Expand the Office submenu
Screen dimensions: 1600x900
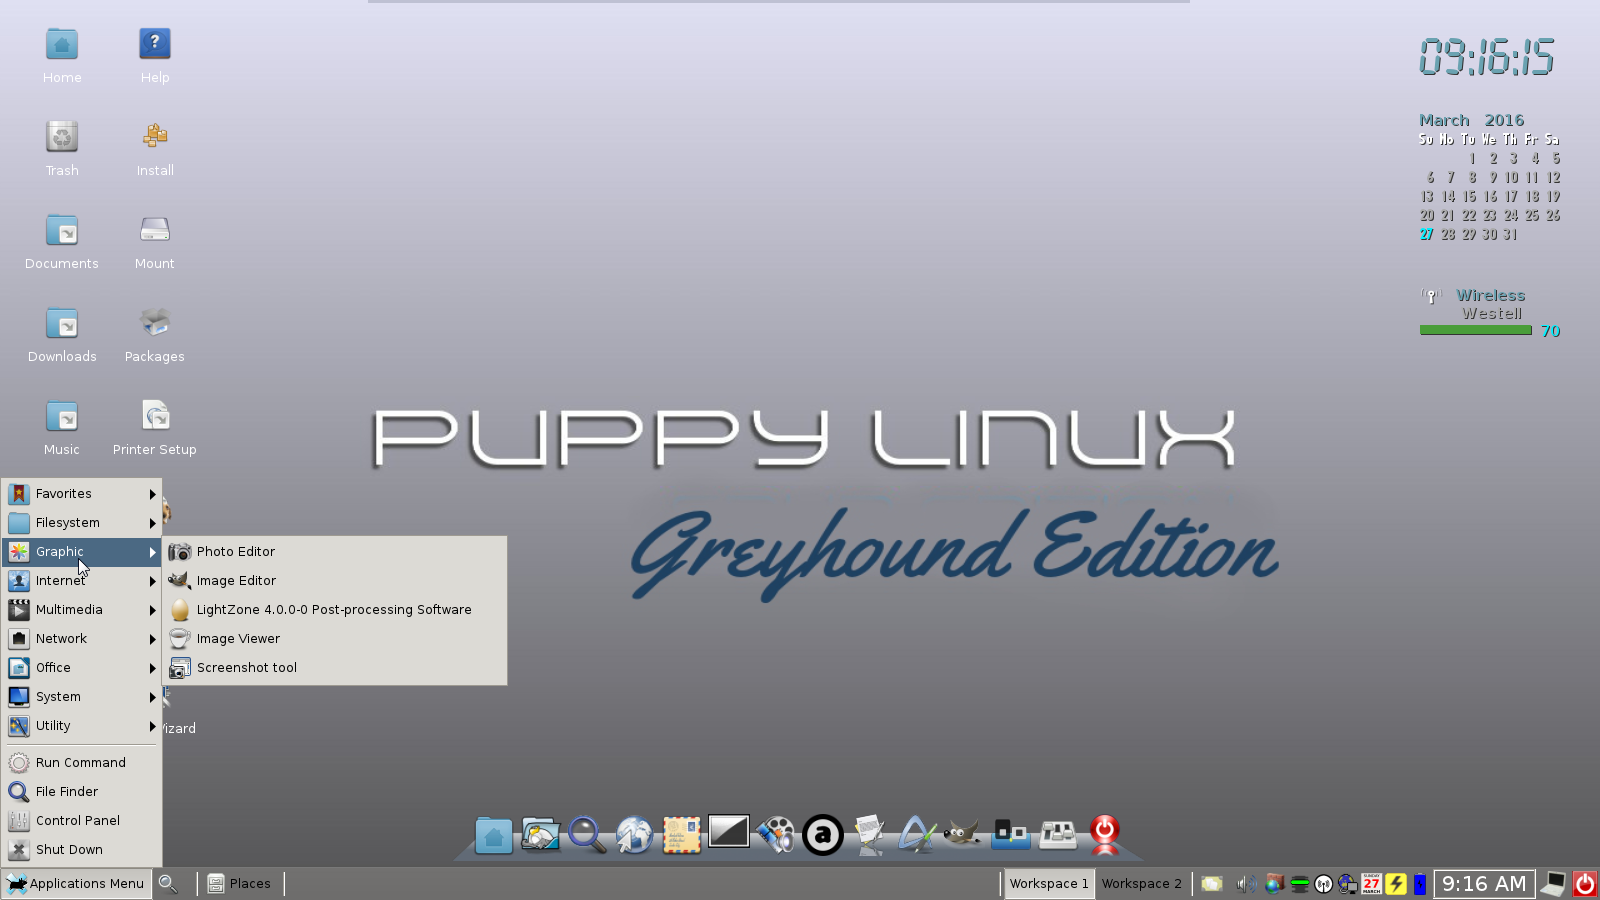[82, 668]
